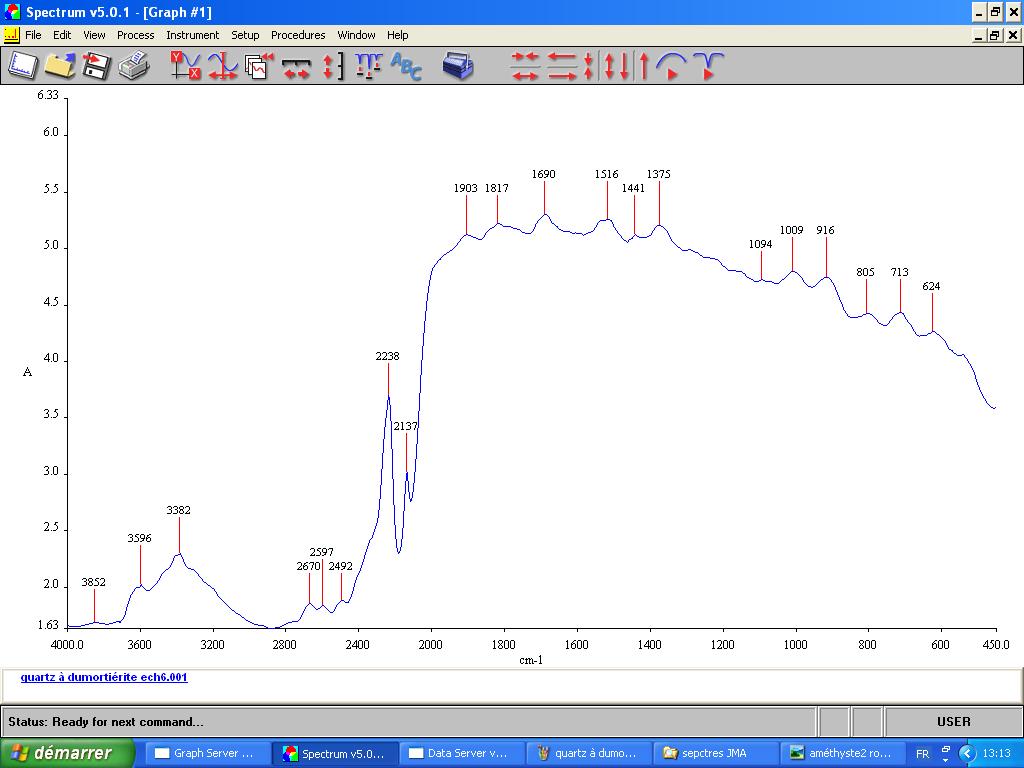Open the Process menu

coord(135,35)
